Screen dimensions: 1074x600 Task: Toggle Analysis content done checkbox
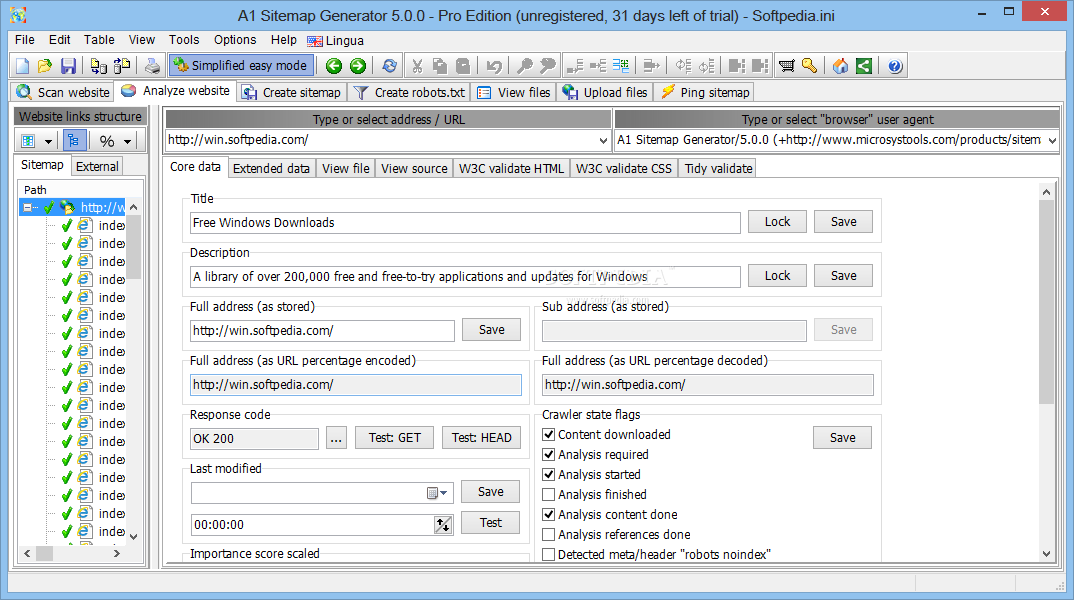coord(549,514)
